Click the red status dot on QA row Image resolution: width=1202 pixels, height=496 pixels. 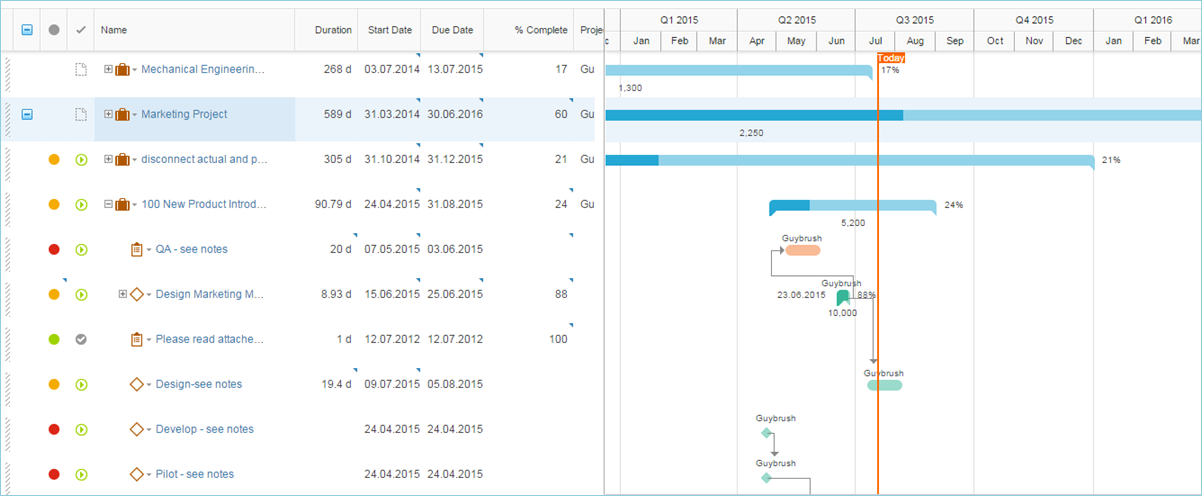click(x=54, y=250)
